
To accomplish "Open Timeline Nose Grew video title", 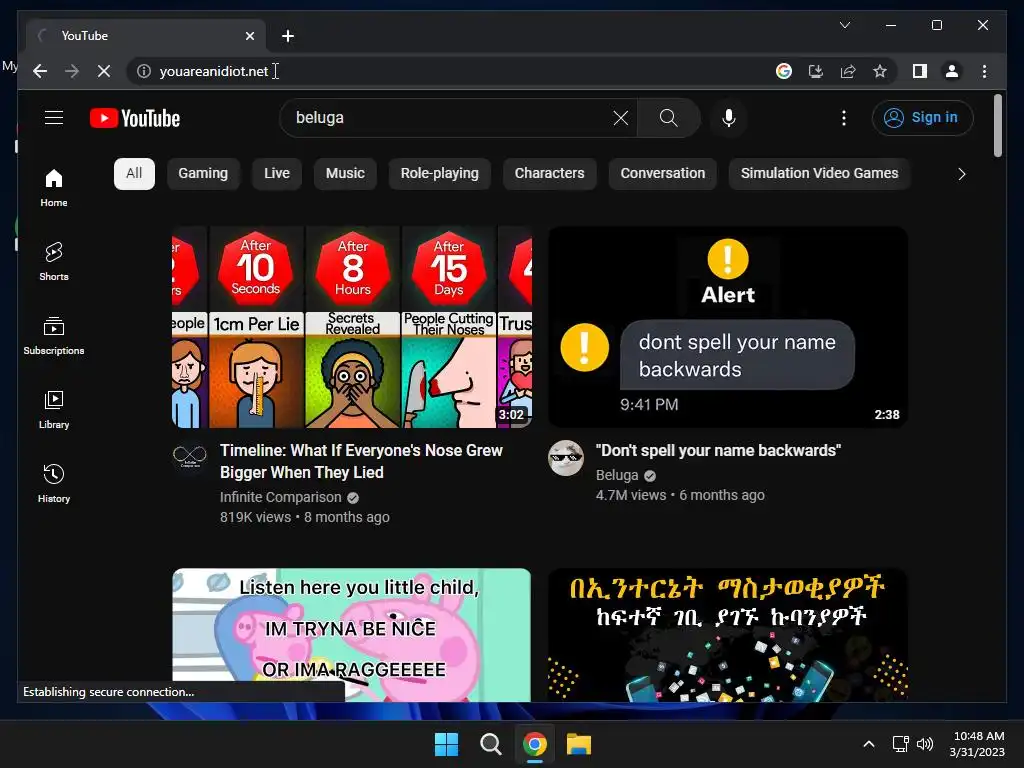I will [361, 461].
